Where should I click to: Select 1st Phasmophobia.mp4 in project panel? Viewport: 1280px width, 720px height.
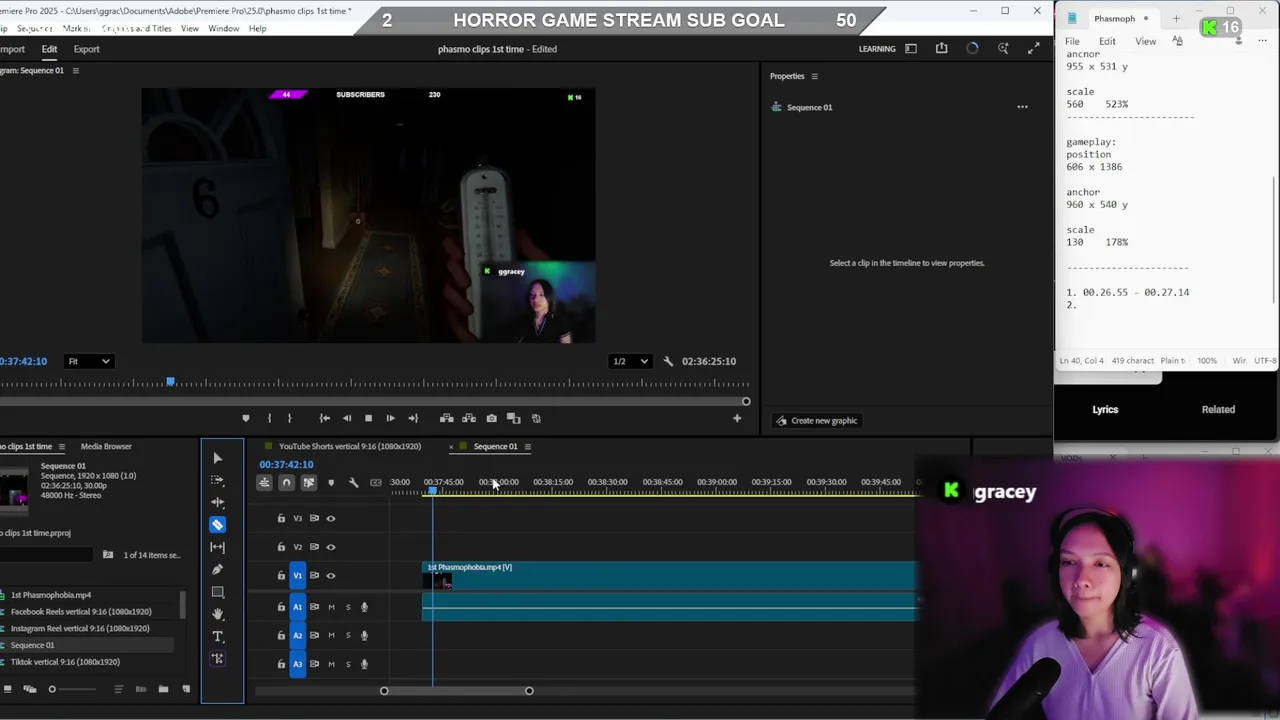[51, 595]
